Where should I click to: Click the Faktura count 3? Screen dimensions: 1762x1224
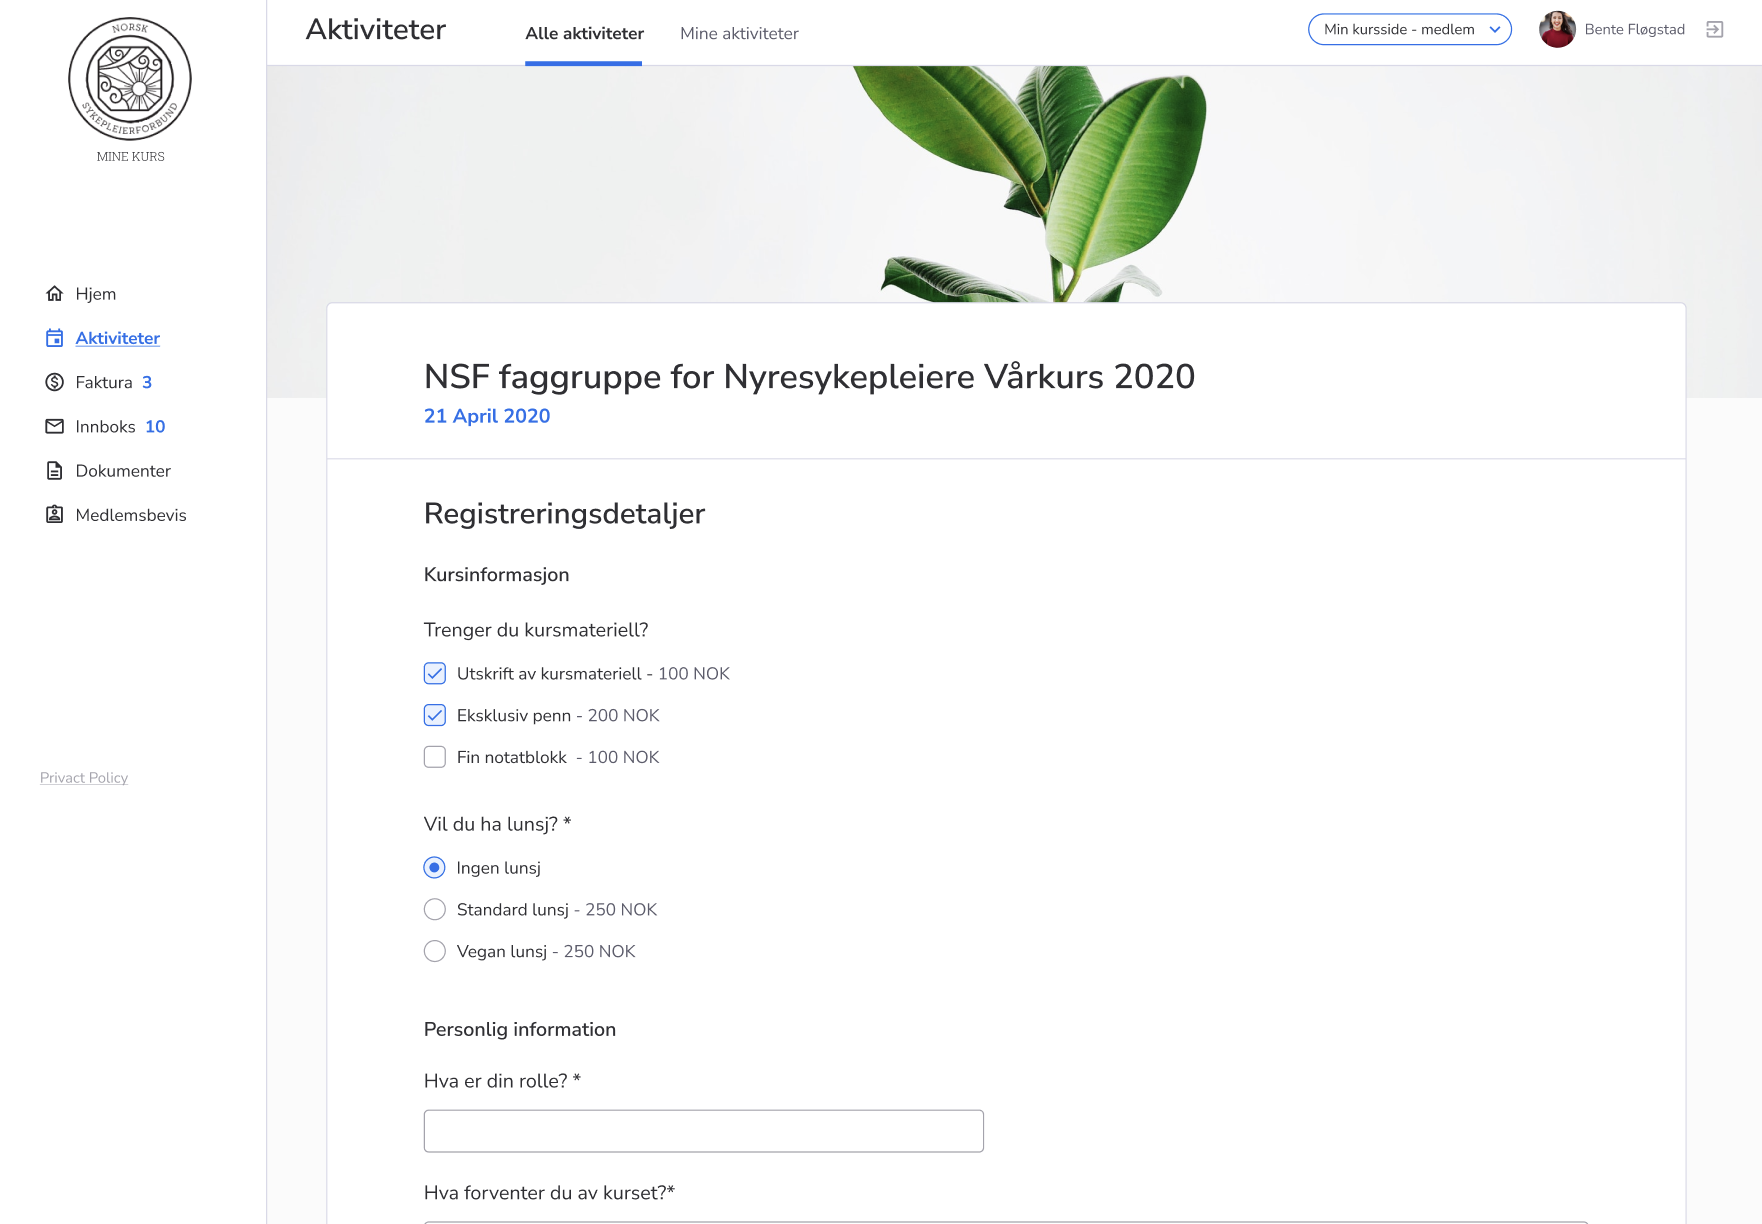pos(147,382)
